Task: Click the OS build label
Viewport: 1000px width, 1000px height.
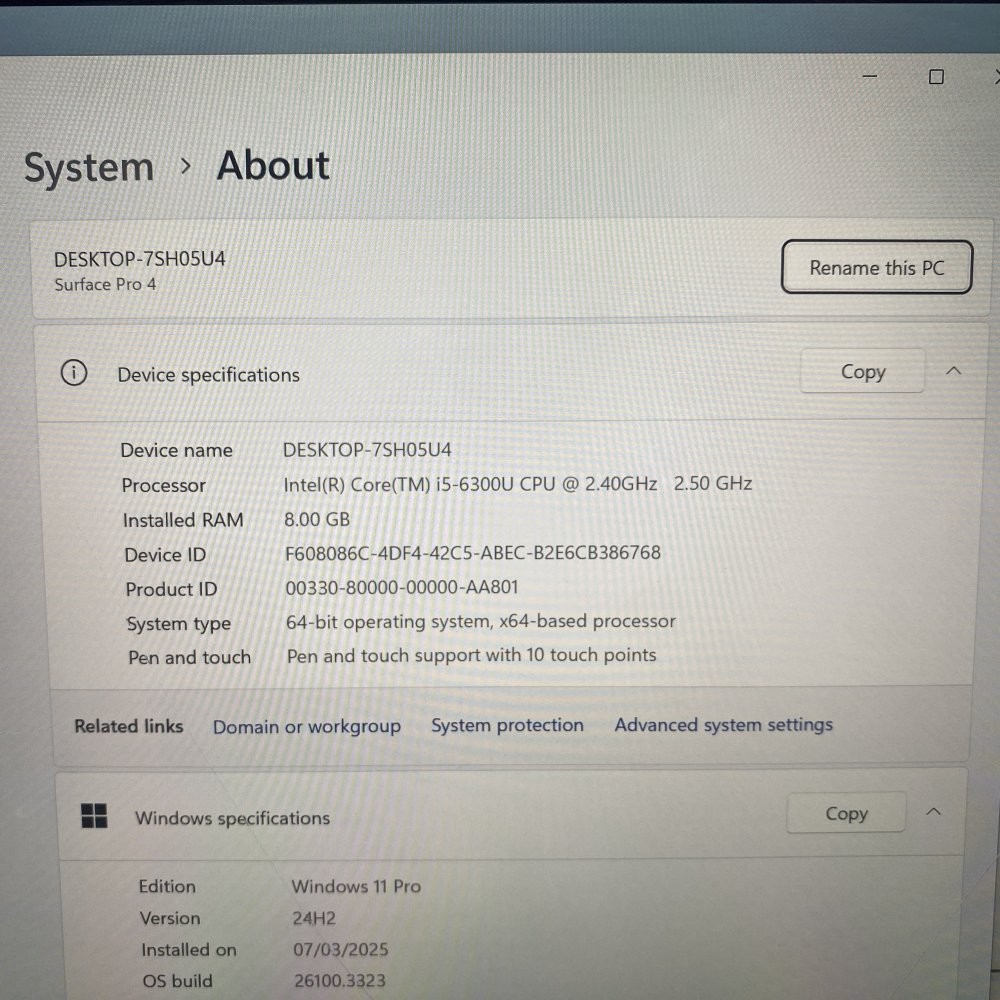Action: [177, 981]
